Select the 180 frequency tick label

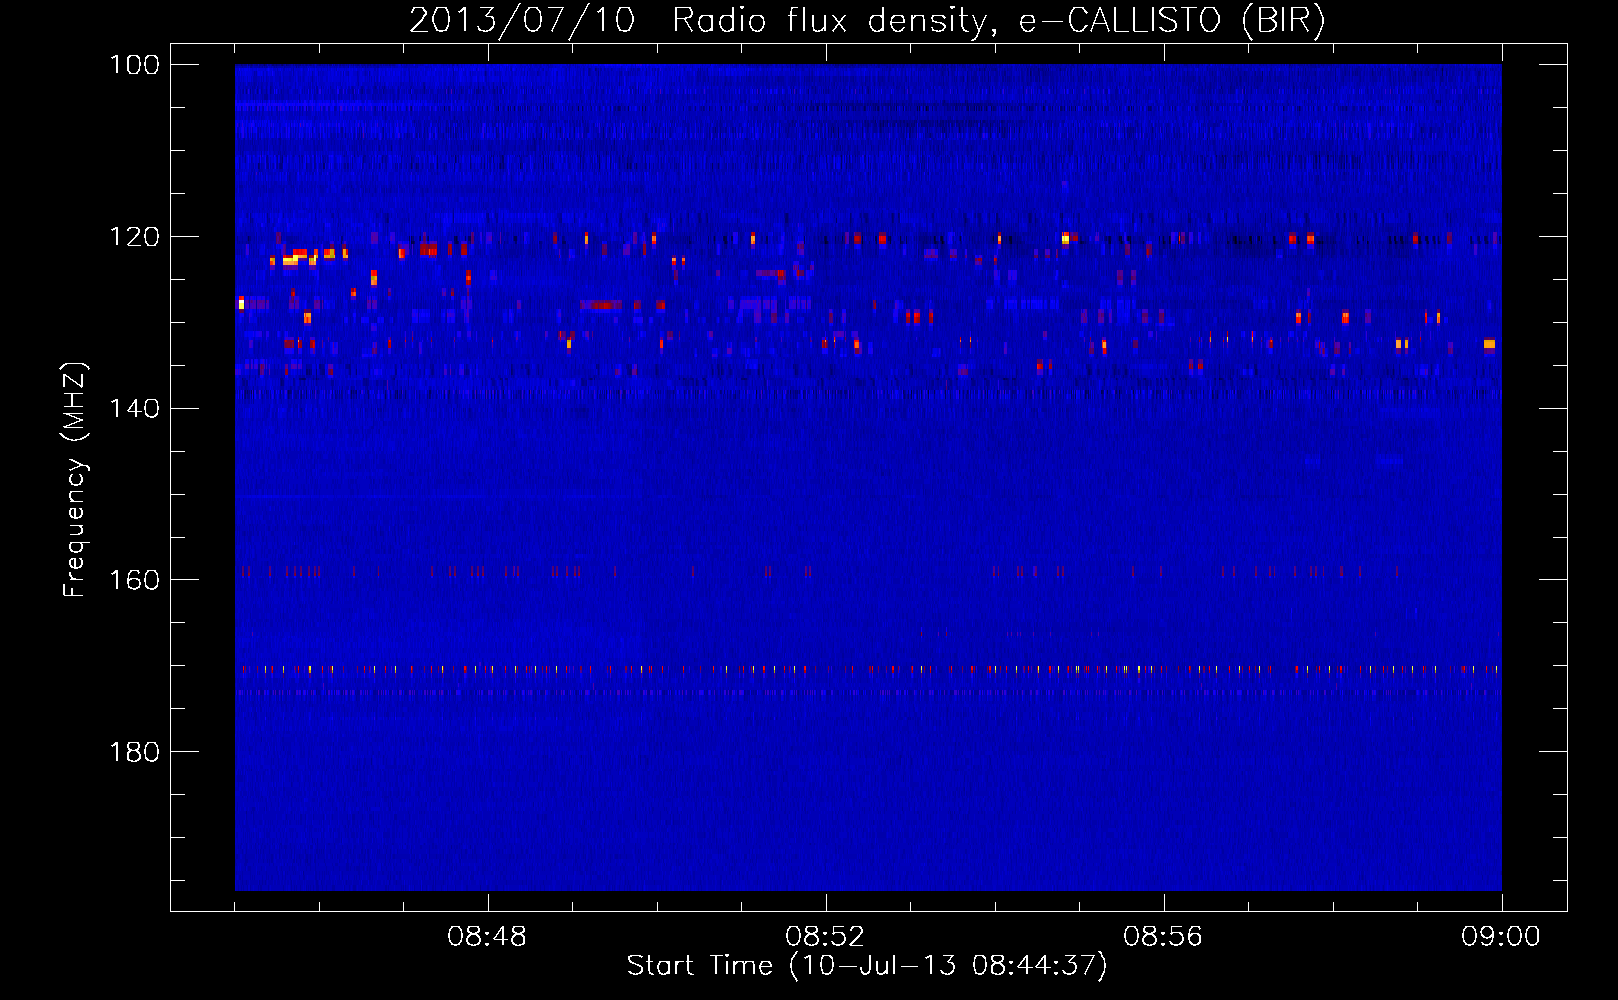pos(134,751)
